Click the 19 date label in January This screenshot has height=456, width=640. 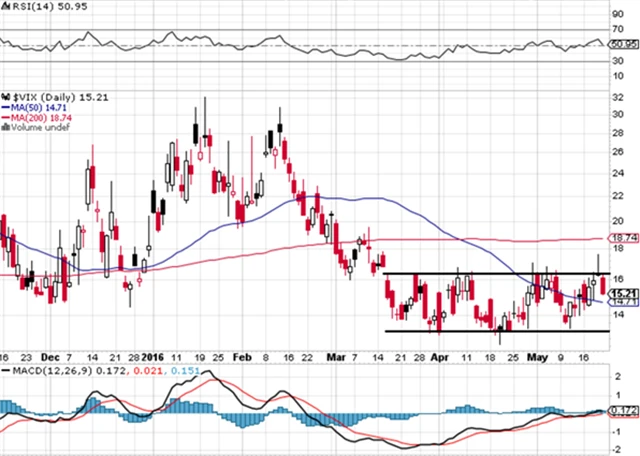200,358
